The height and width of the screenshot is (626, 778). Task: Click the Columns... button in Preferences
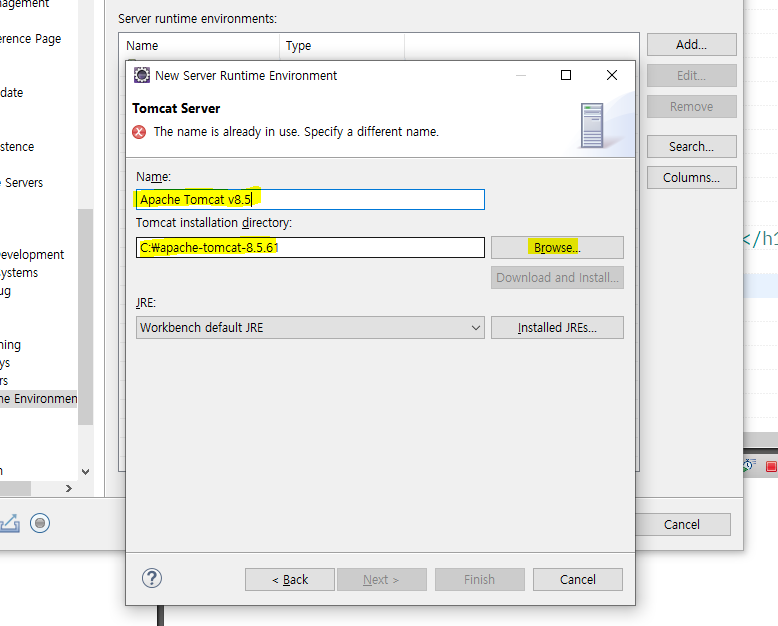[692, 178]
